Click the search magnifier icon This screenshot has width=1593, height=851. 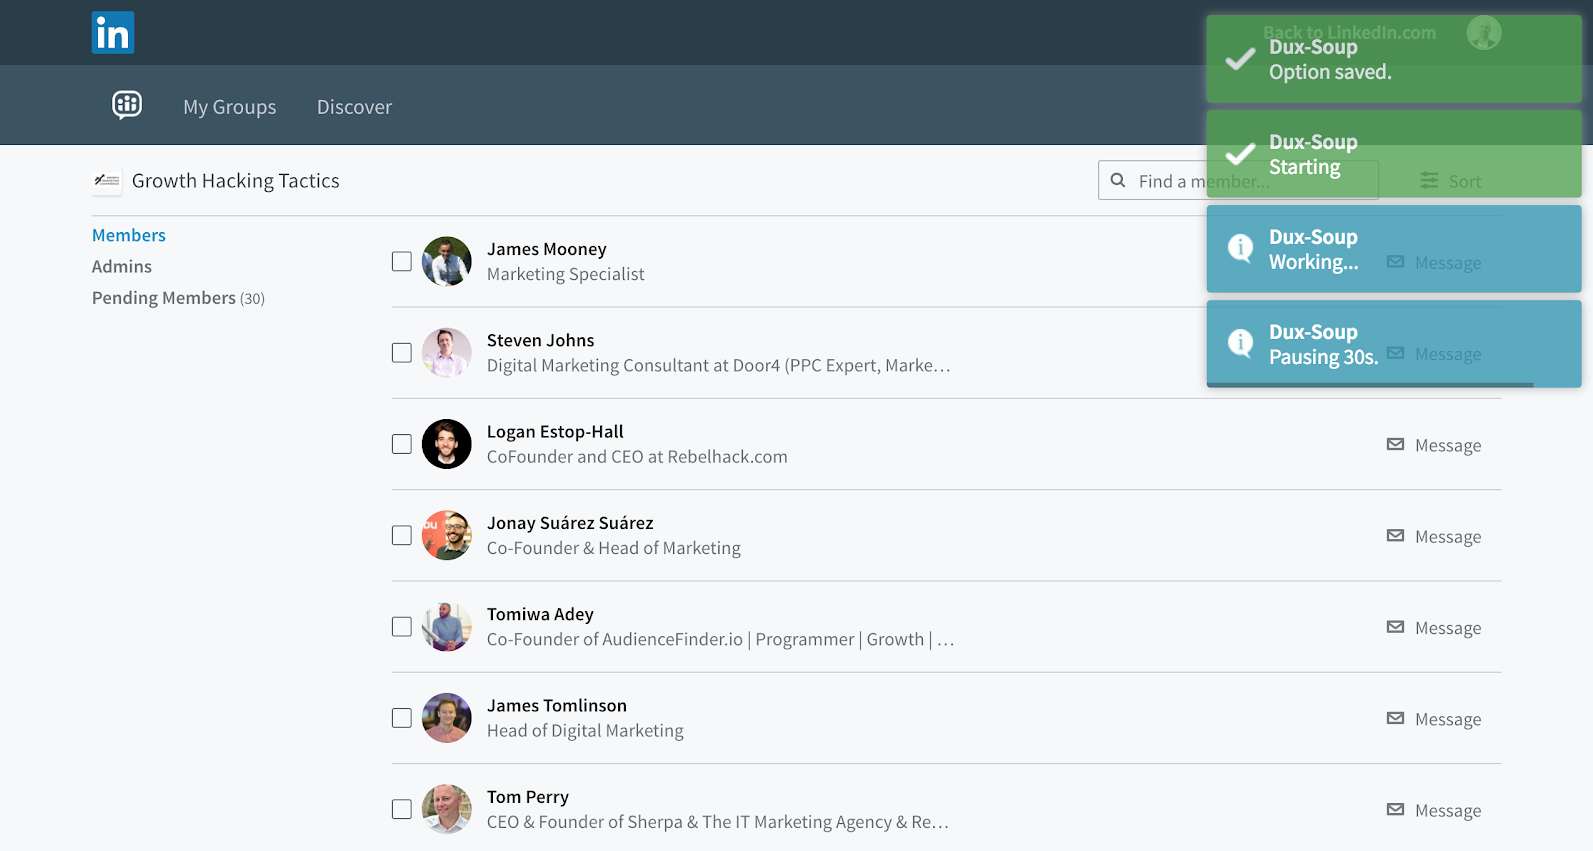(x=1118, y=181)
